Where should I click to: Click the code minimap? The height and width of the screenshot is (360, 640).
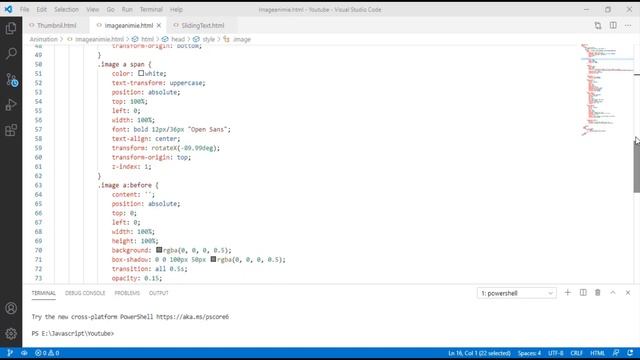(x=607, y=90)
